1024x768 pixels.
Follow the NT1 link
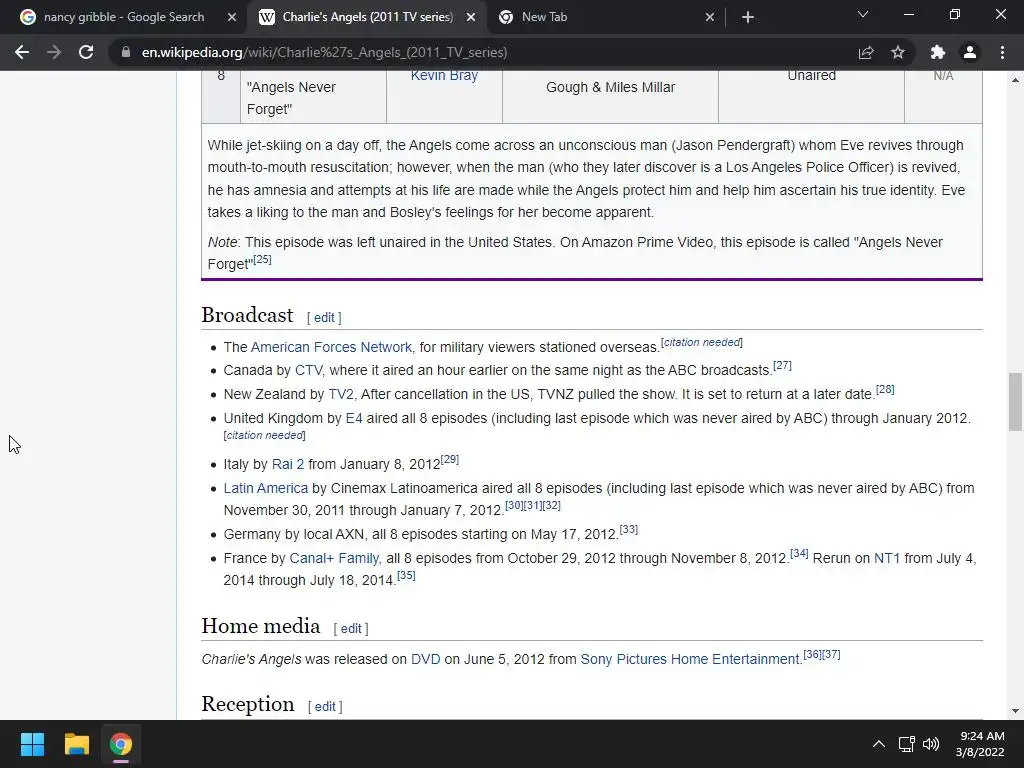pos(887,558)
